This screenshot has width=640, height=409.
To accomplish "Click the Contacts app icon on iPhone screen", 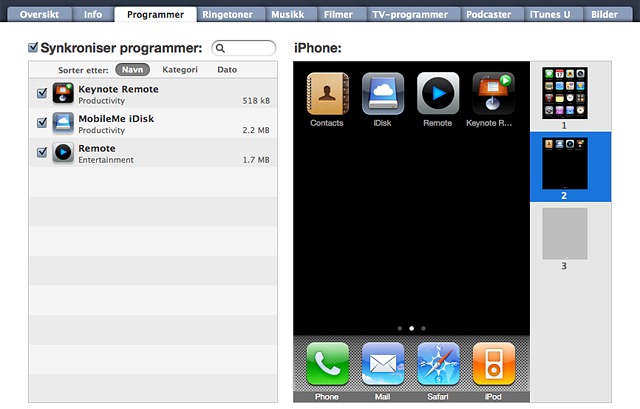I will [327, 93].
